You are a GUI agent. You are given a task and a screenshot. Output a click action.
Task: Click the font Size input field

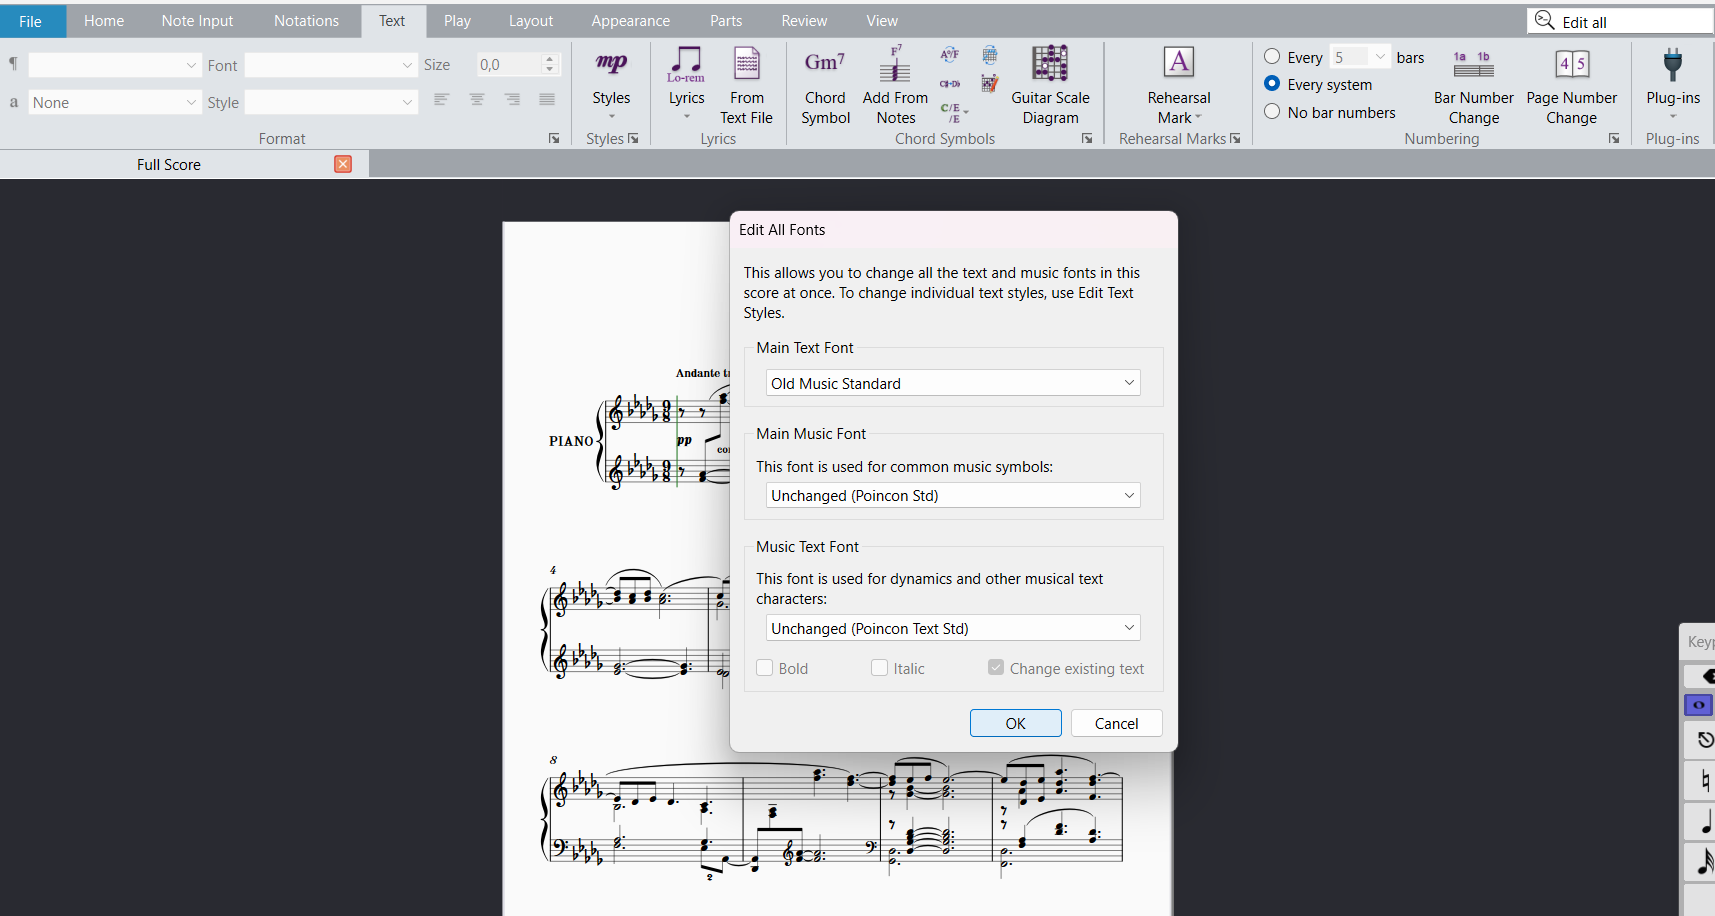click(x=508, y=65)
